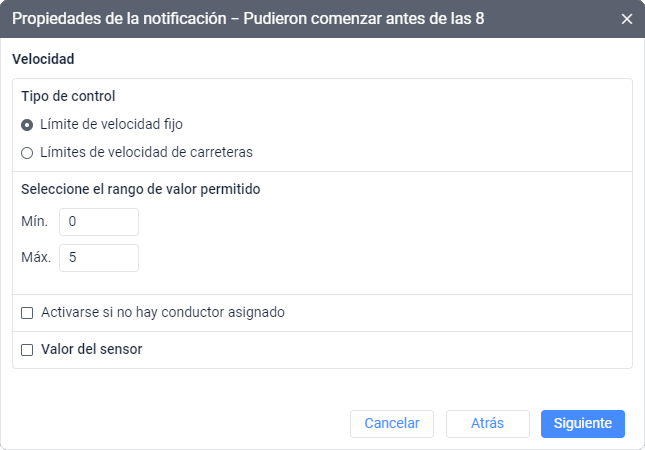The width and height of the screenshot is (645, 450).
Task: Click the 'Máx.' field label
Action: 35,258
